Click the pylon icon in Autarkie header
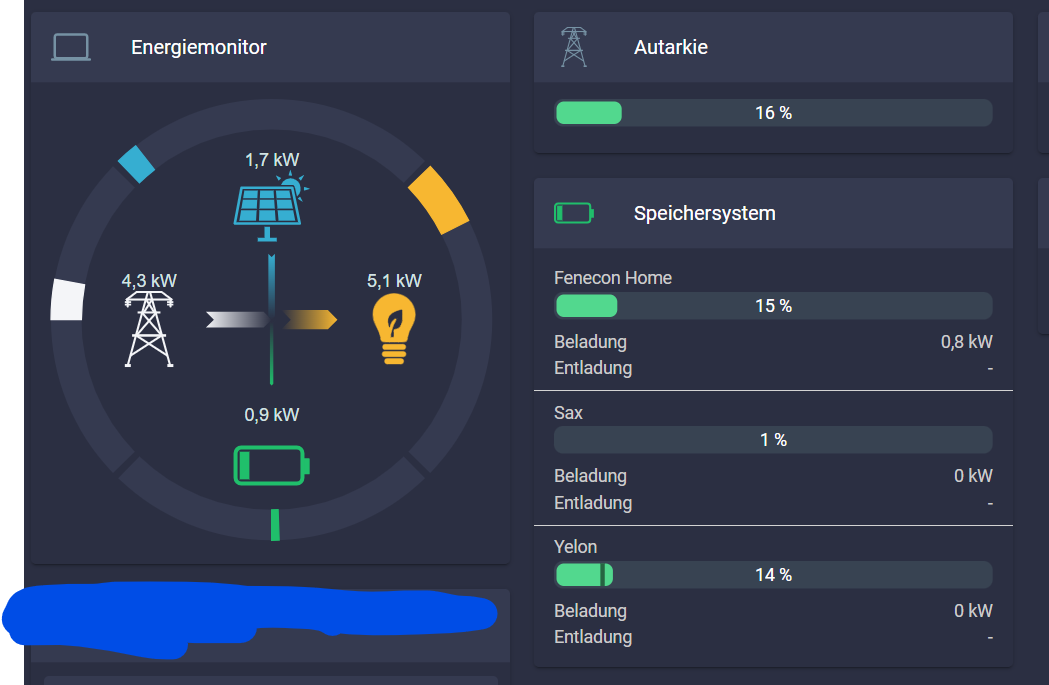 click(x=573, y=47)
